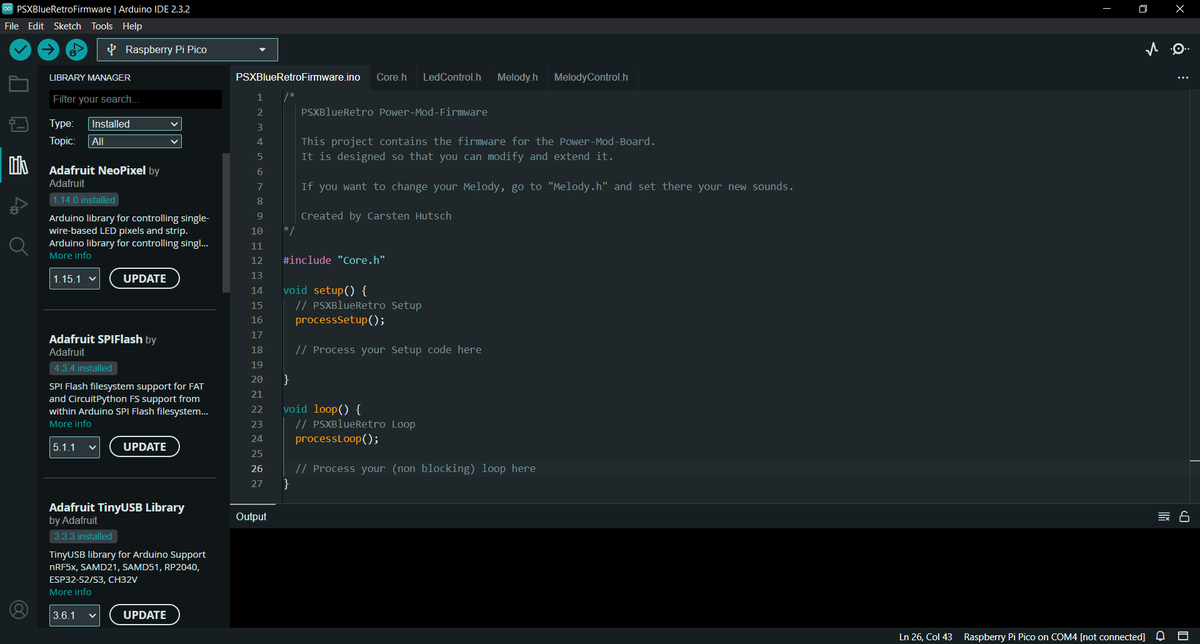
Task: Click line number 14 in the gutter
Action: (x=257, y=290)
